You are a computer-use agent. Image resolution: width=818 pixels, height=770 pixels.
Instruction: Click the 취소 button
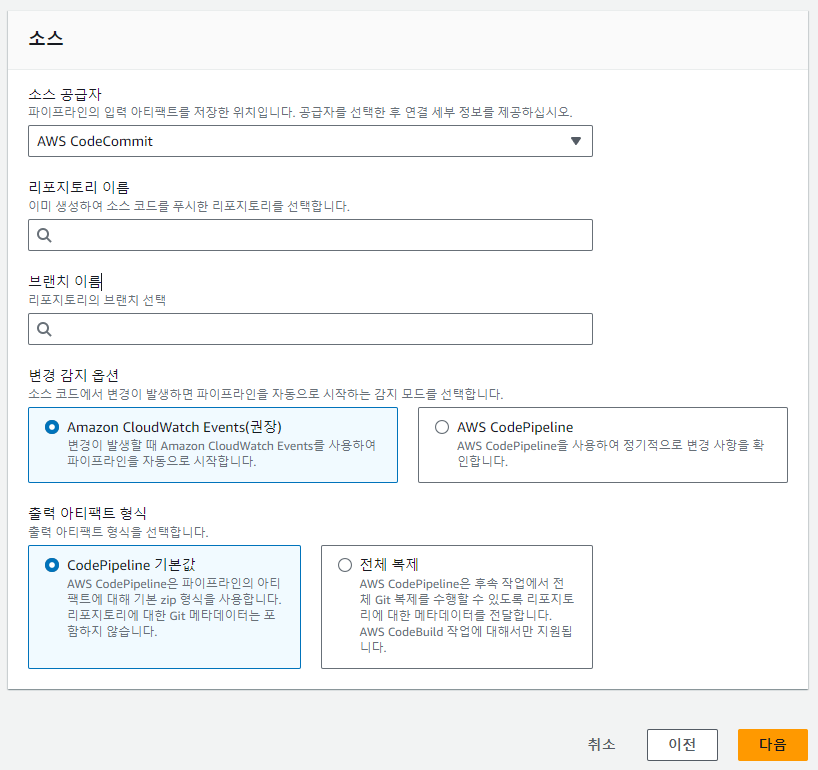602,744
